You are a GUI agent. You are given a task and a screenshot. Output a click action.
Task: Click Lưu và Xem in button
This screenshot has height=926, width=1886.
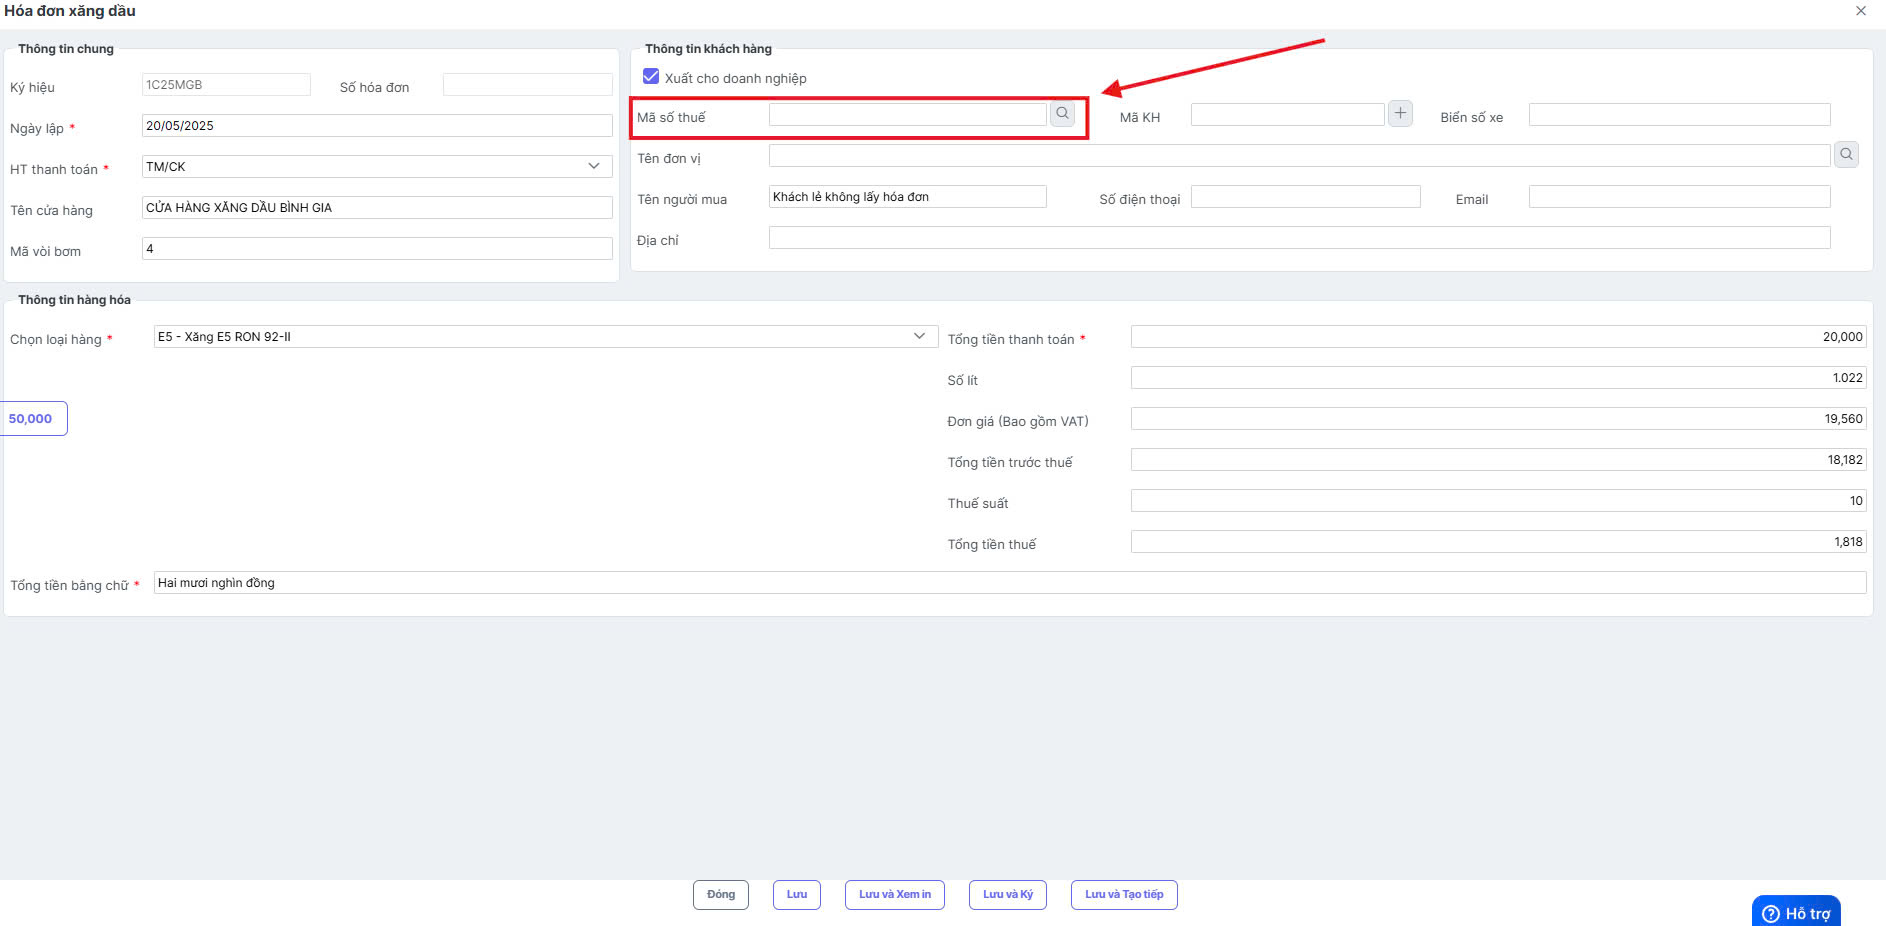[x=894, y=895]
